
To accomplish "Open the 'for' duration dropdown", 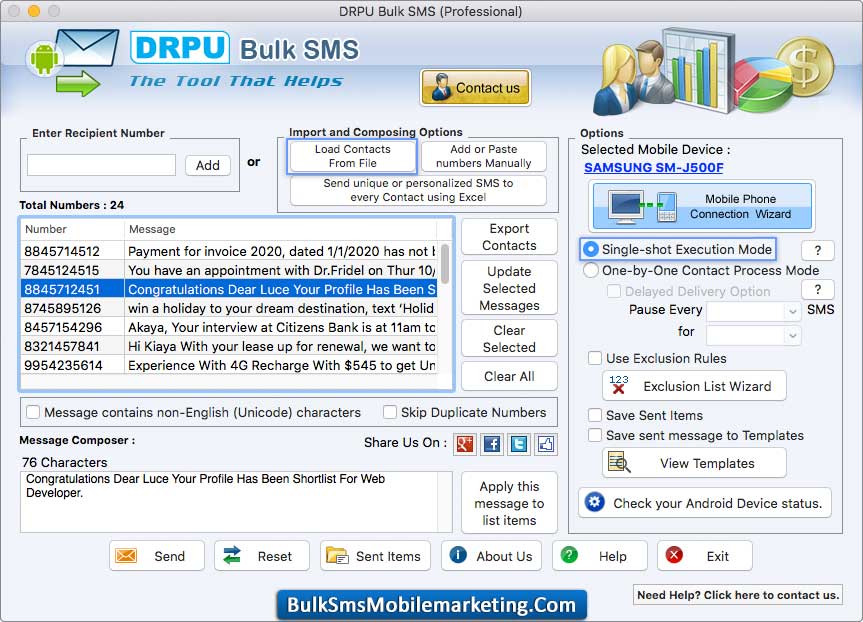I will [753, 335].
